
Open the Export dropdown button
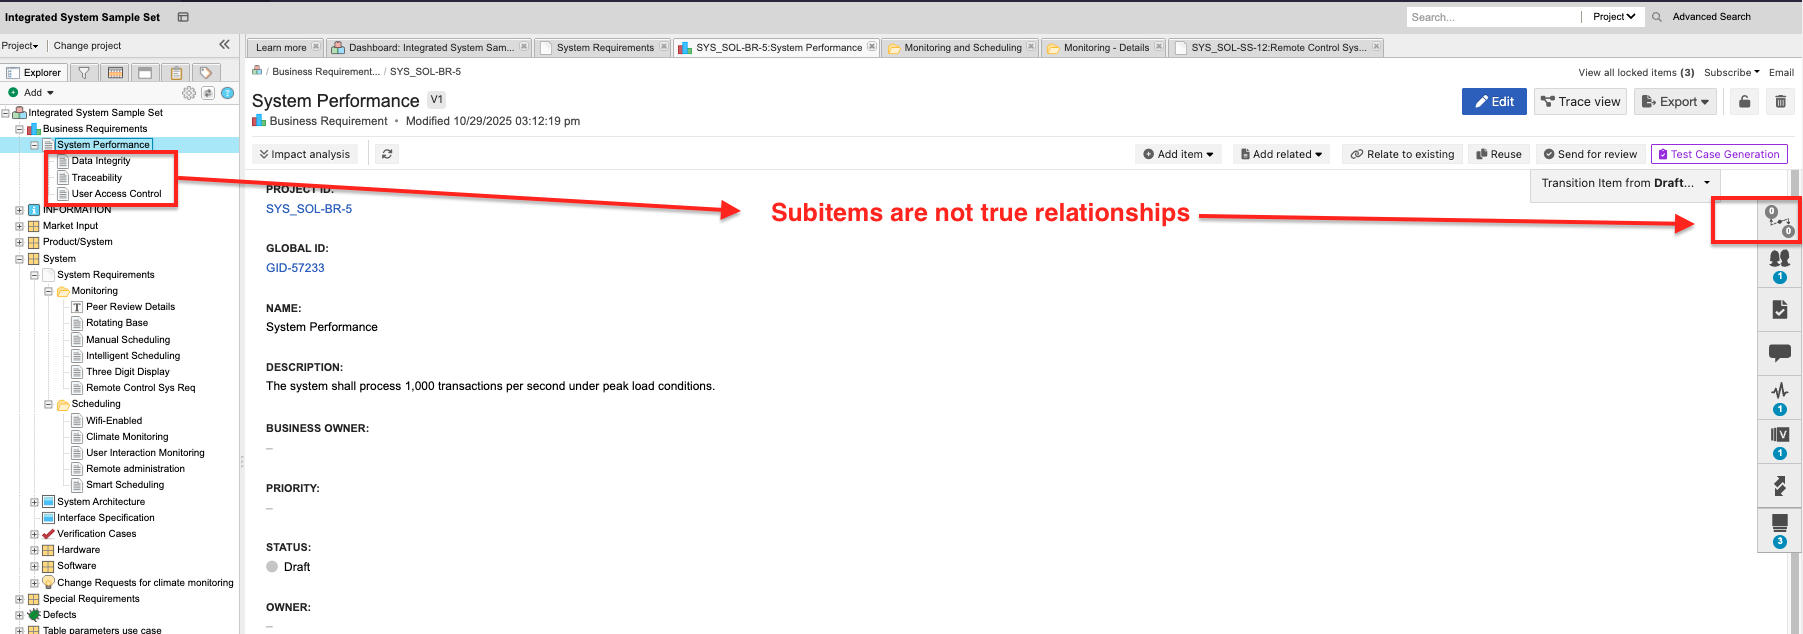[1675, 101]
